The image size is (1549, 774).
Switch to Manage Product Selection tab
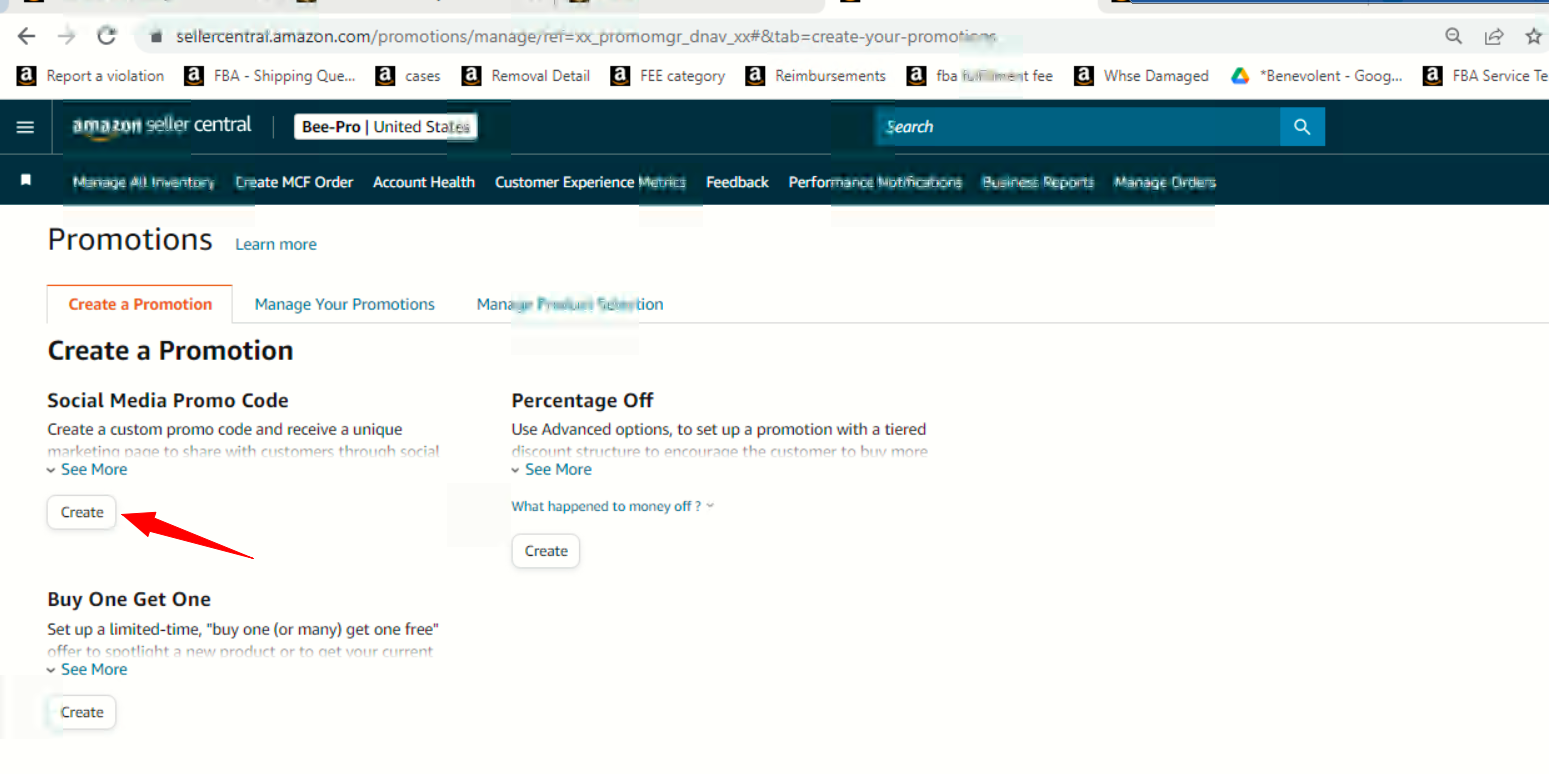(x=570, y=304)
